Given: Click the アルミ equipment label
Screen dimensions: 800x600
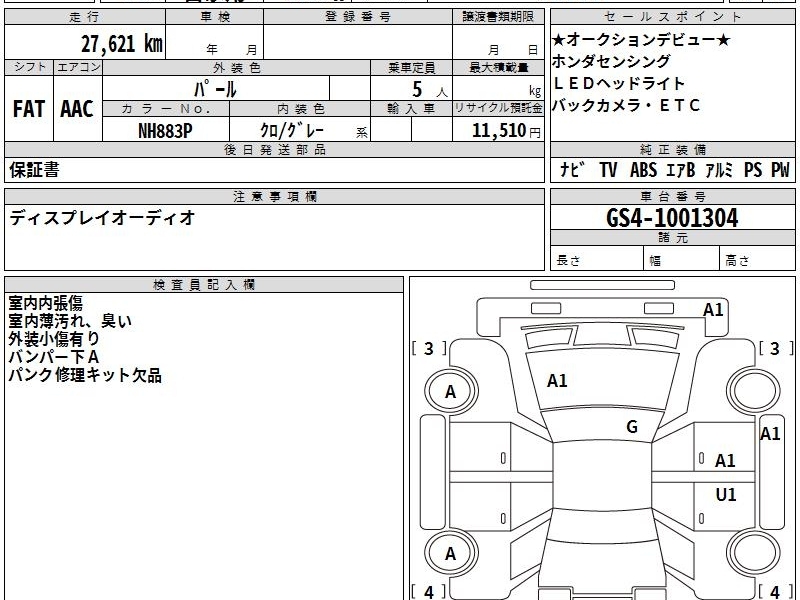Looking at the screenshot, I should click(719, 169).
